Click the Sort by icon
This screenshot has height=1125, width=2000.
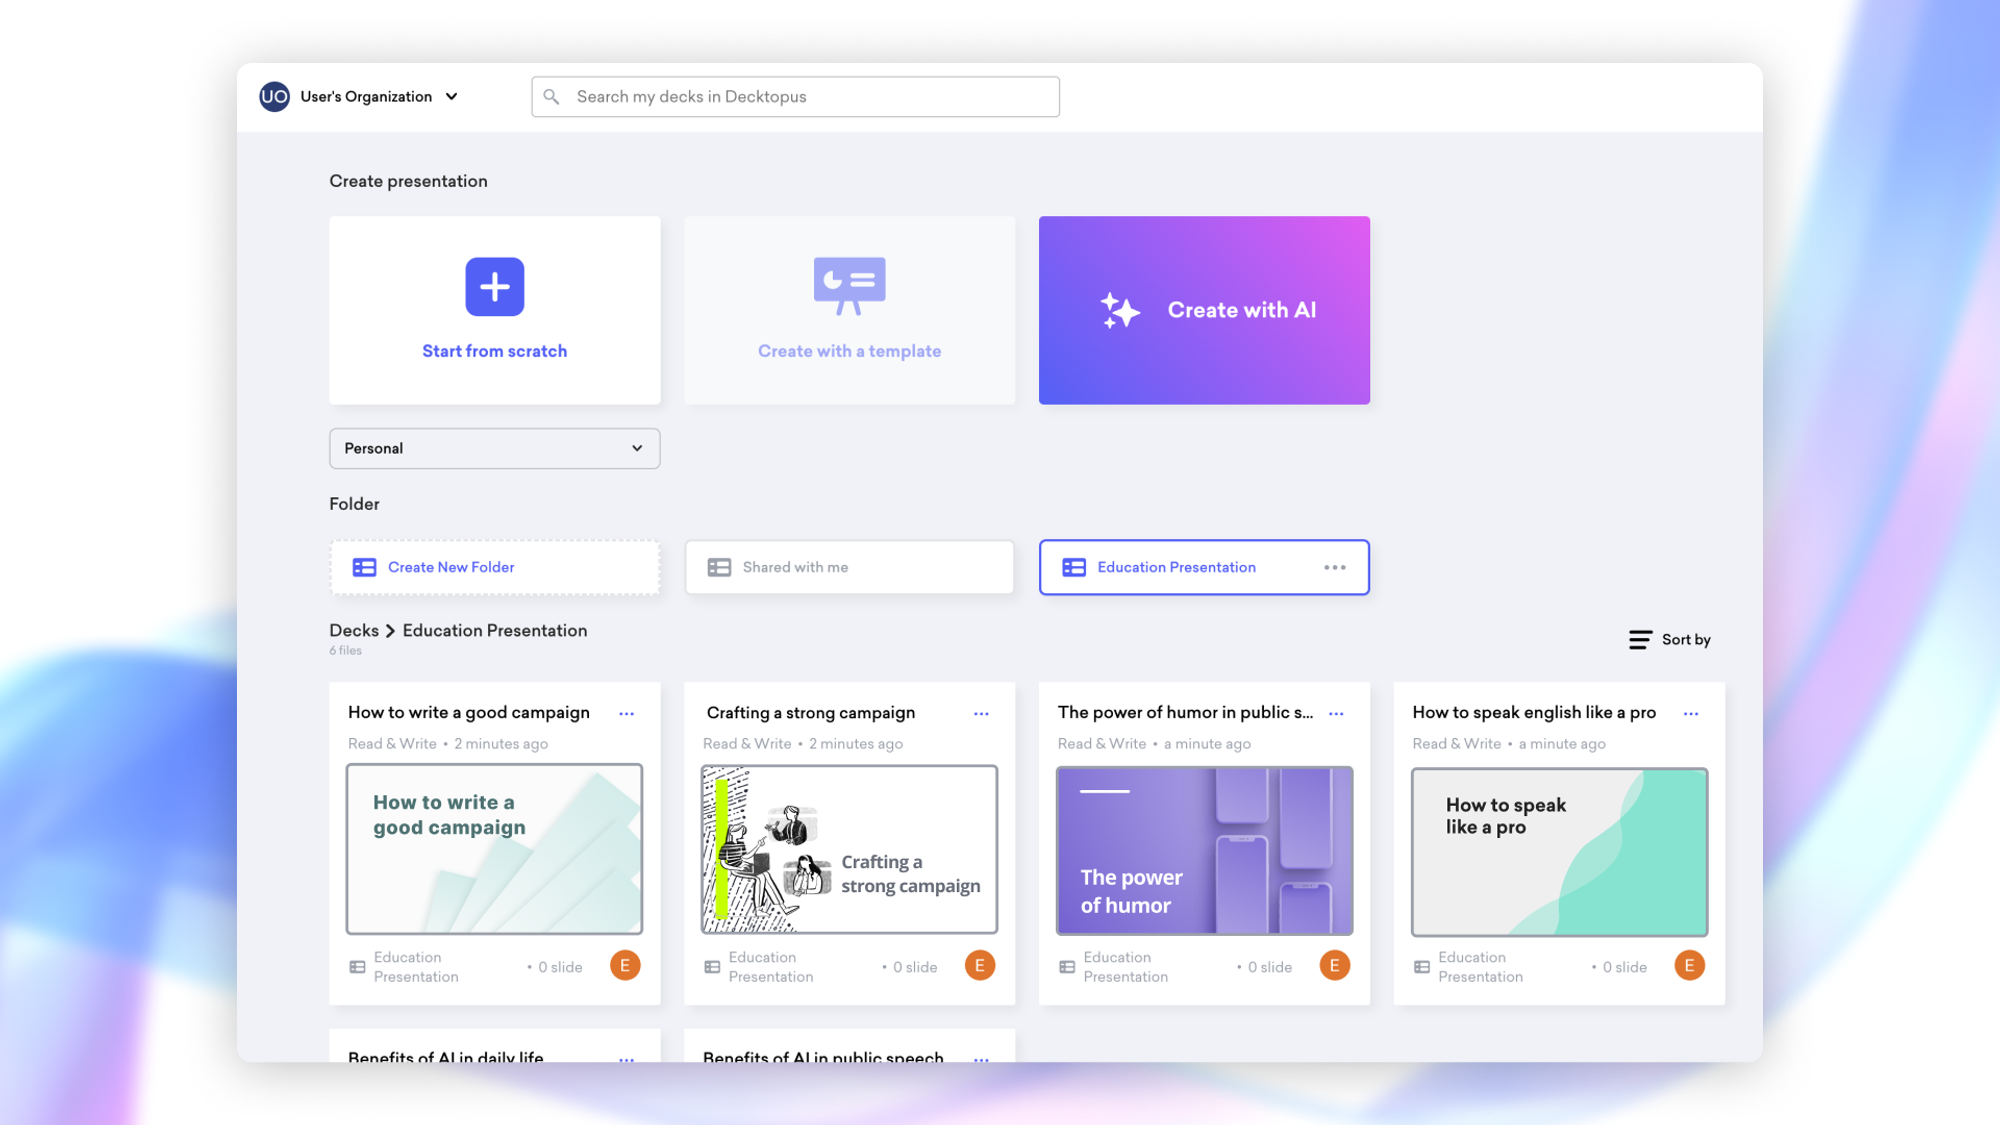[1641, 639]
